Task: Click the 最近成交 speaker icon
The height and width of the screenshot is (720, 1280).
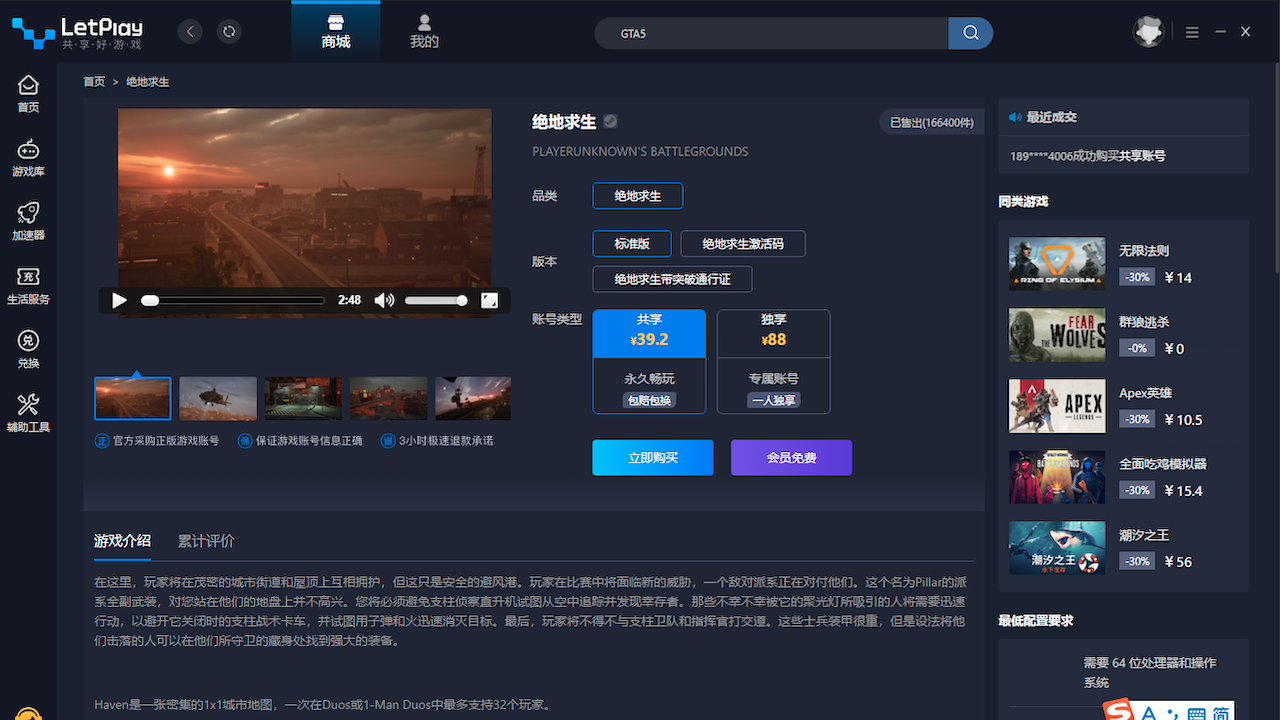Action: 1015,117
